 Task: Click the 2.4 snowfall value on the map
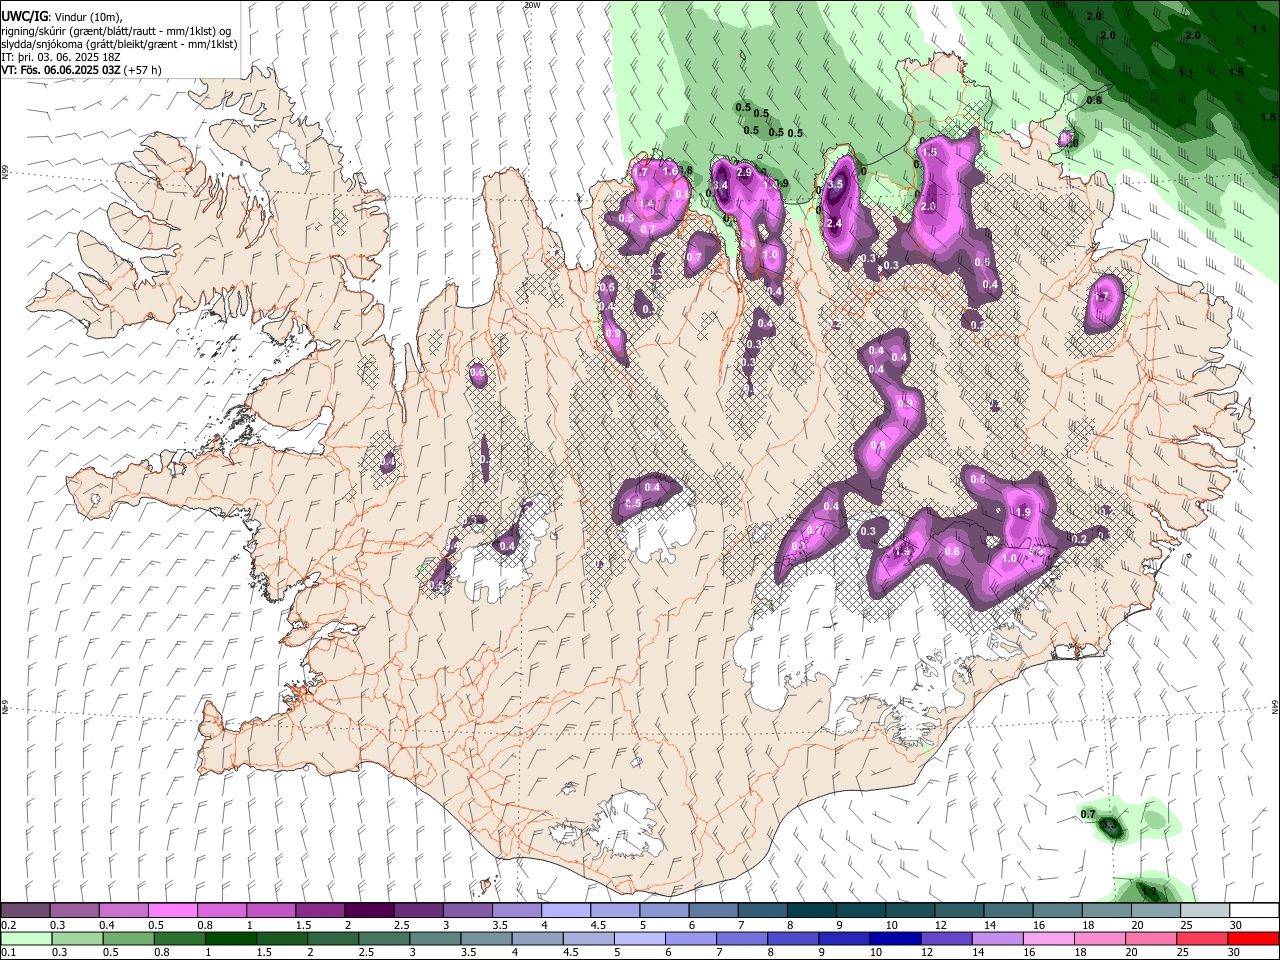[x=834, y=223]
